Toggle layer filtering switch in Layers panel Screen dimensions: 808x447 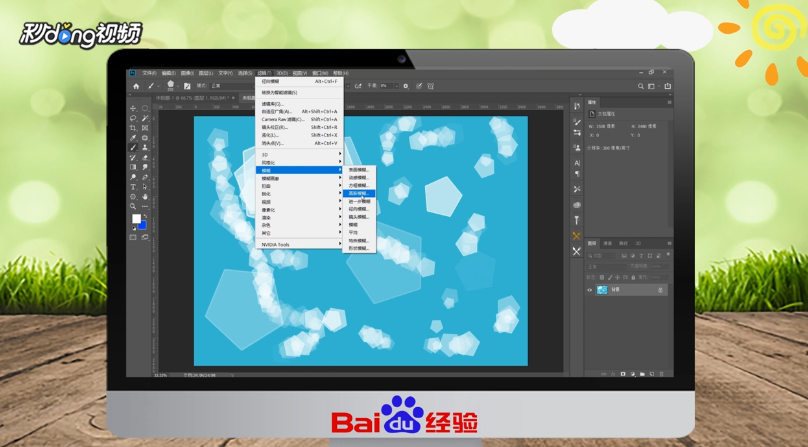pos(668,255)
